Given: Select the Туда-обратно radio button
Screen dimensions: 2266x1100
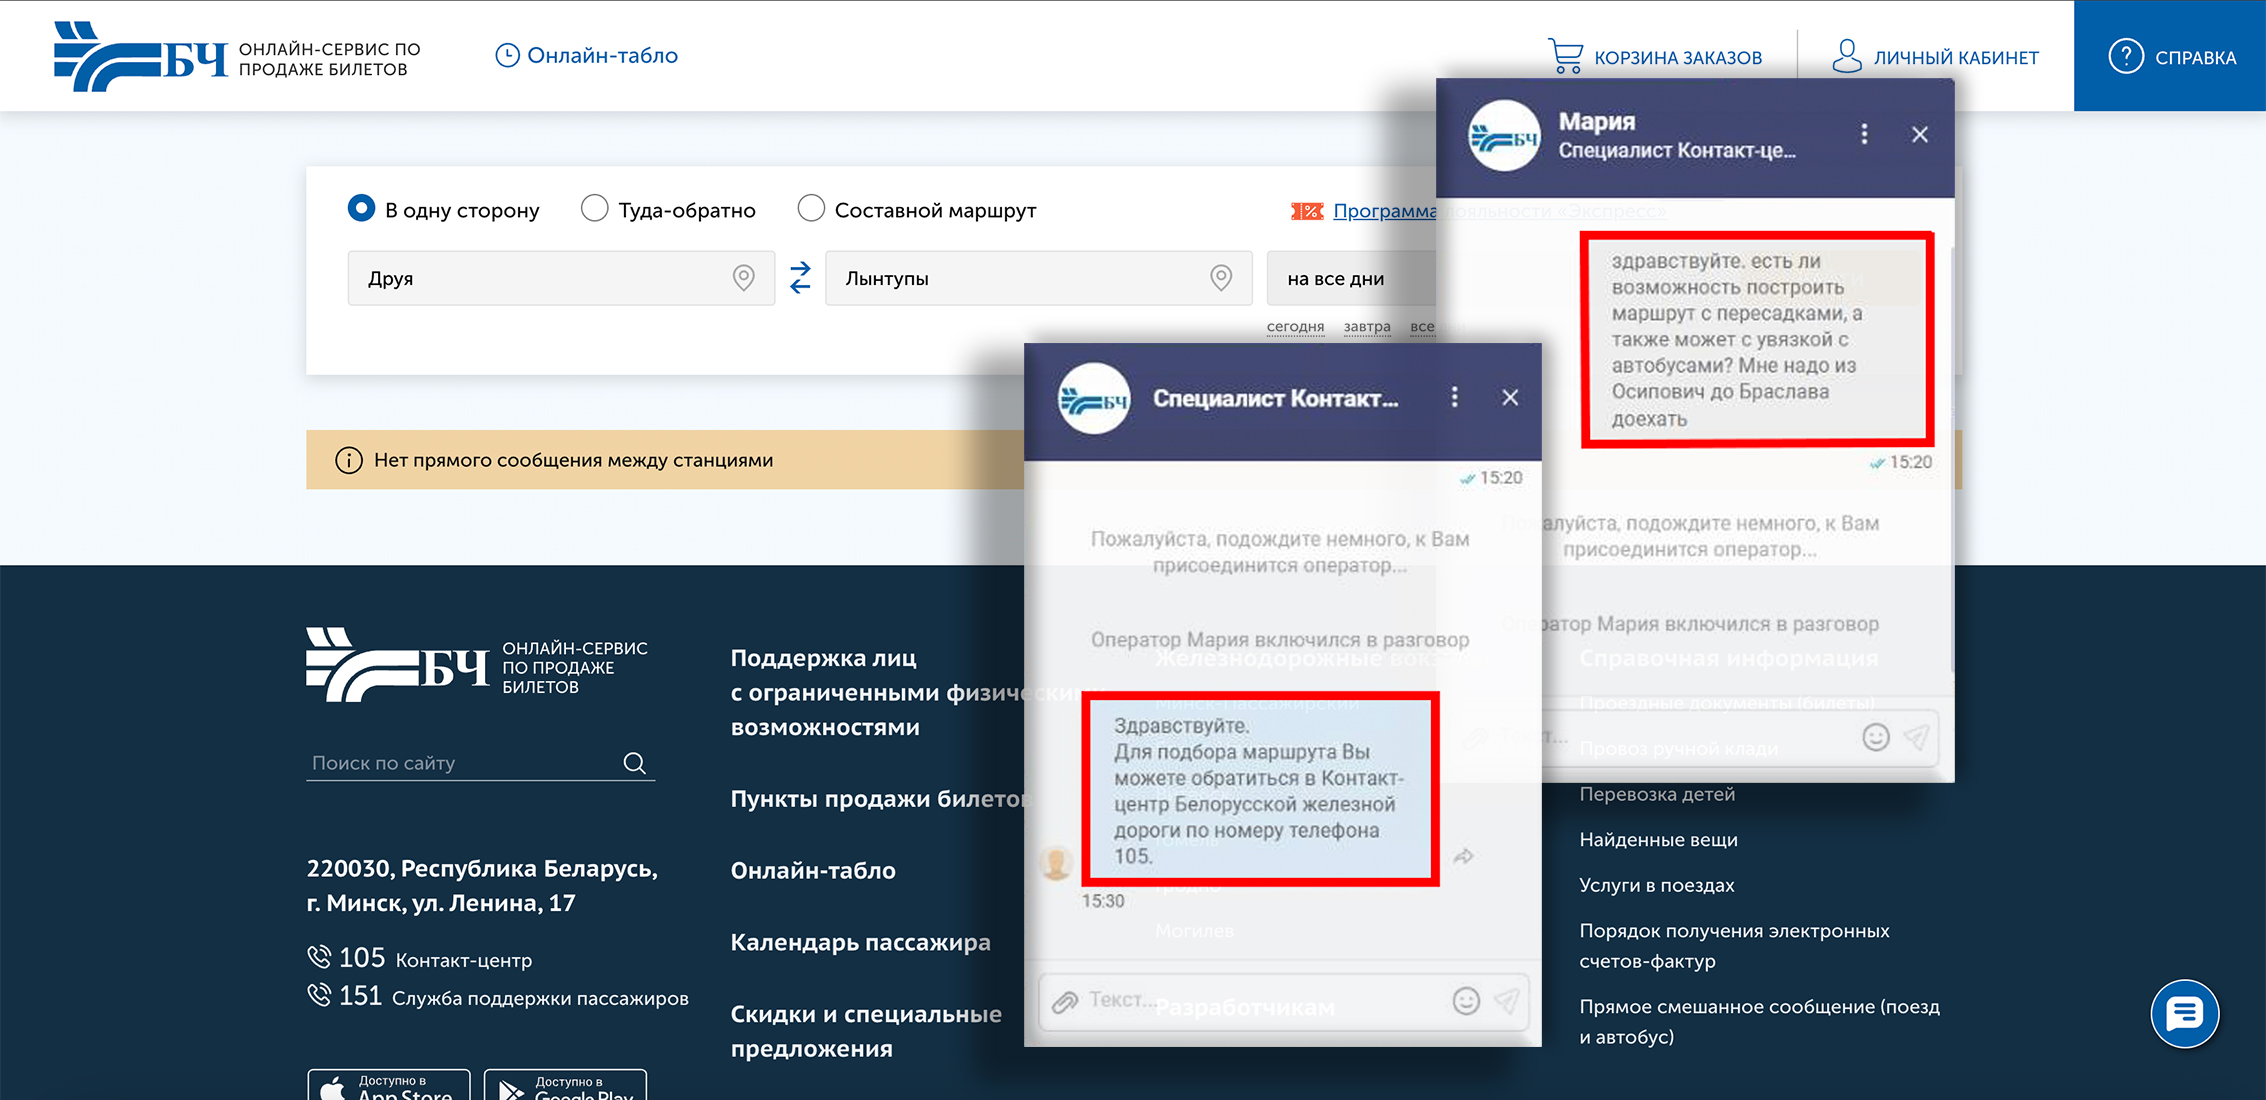Looking at the screenshot, I should [x=595, y=208].
